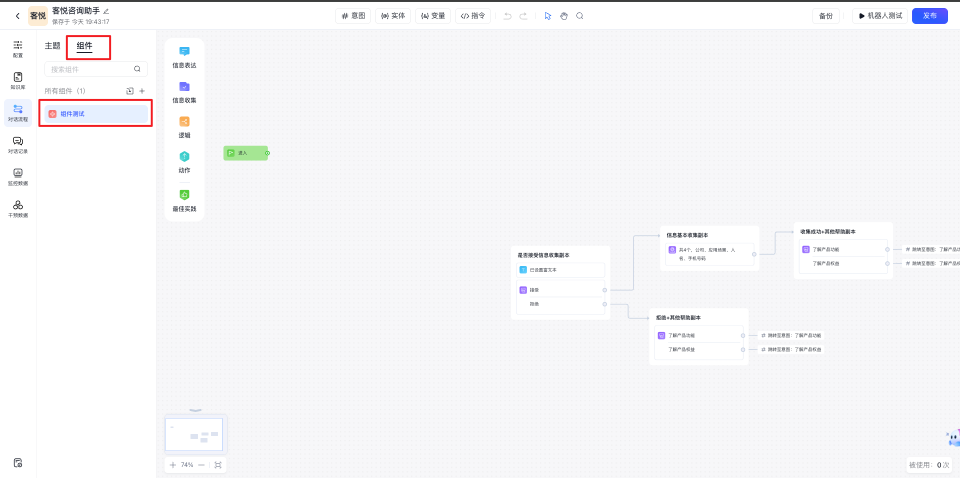Select the 逻辑 node icon

pyautogui.click(x=184, y=125)
